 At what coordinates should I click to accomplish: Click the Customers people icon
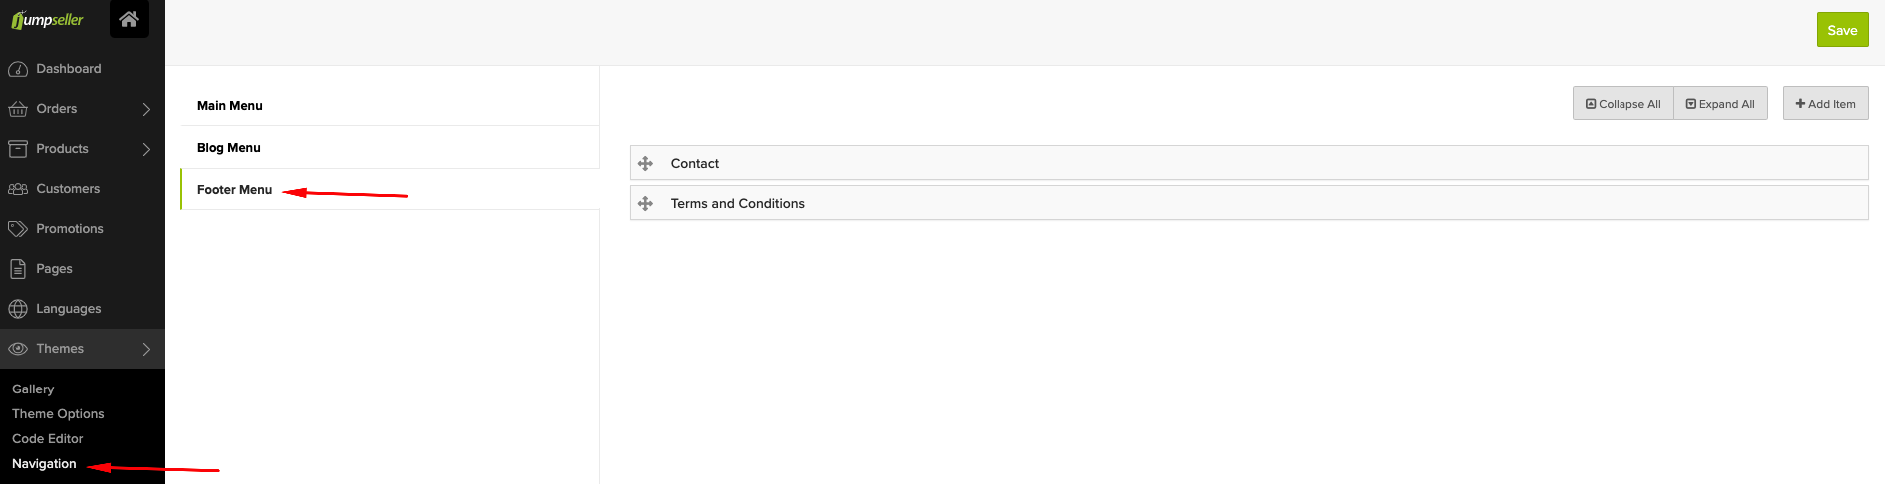[18, 189]
